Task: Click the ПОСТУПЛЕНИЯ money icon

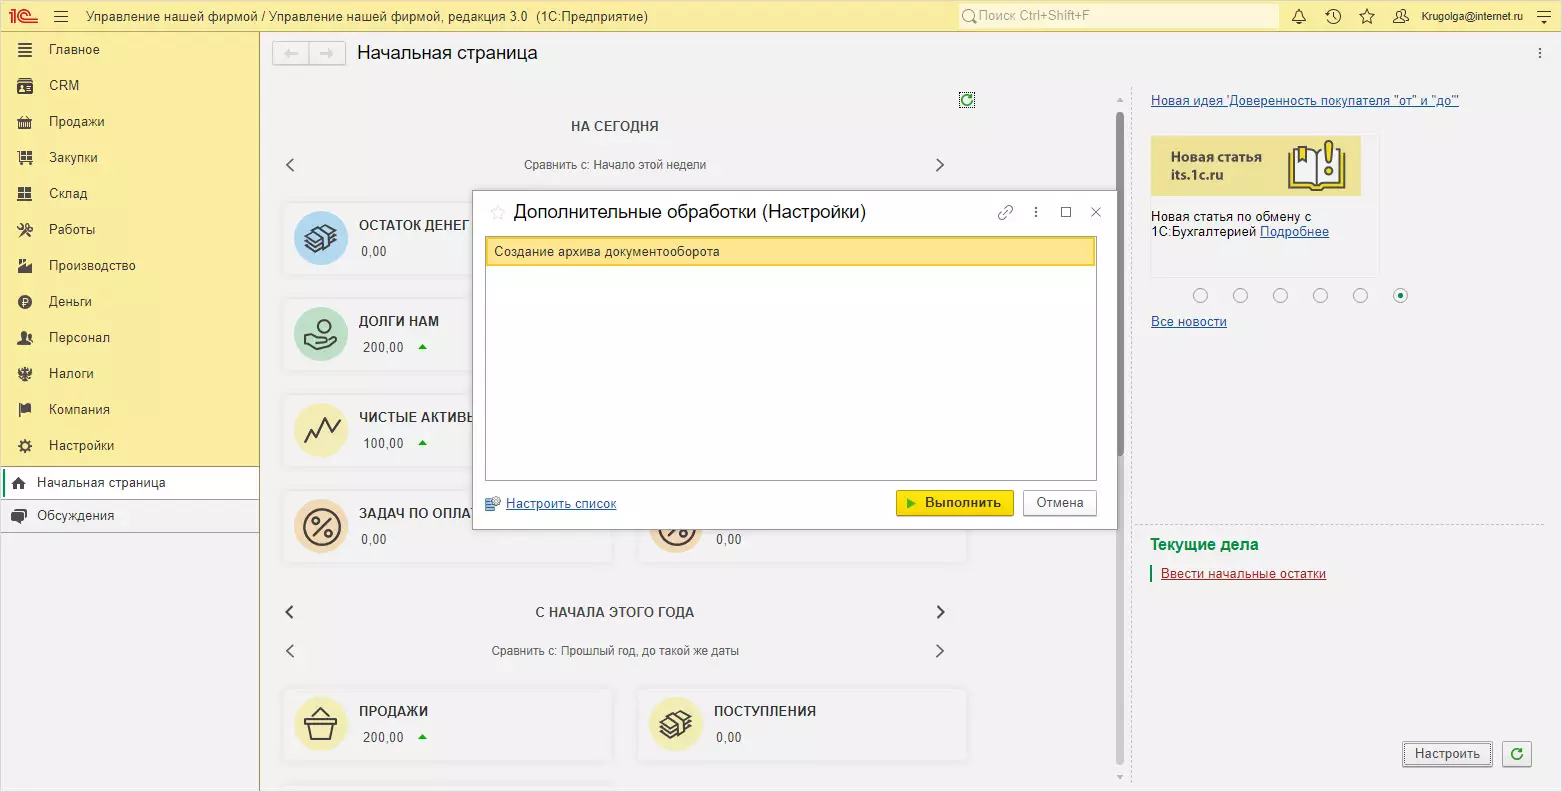Action: (676, 724)
